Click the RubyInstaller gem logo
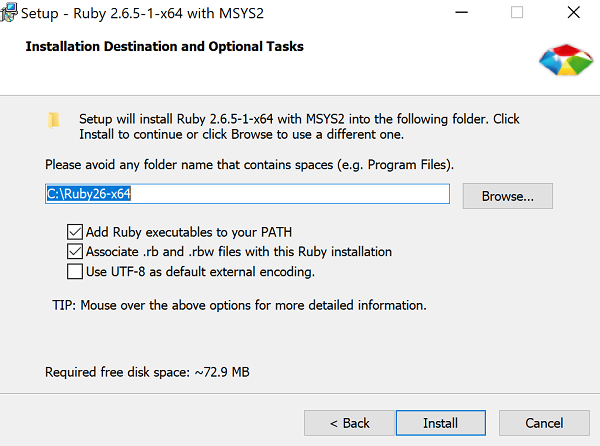This screenshot has height=446, width=600. point(566,60)
